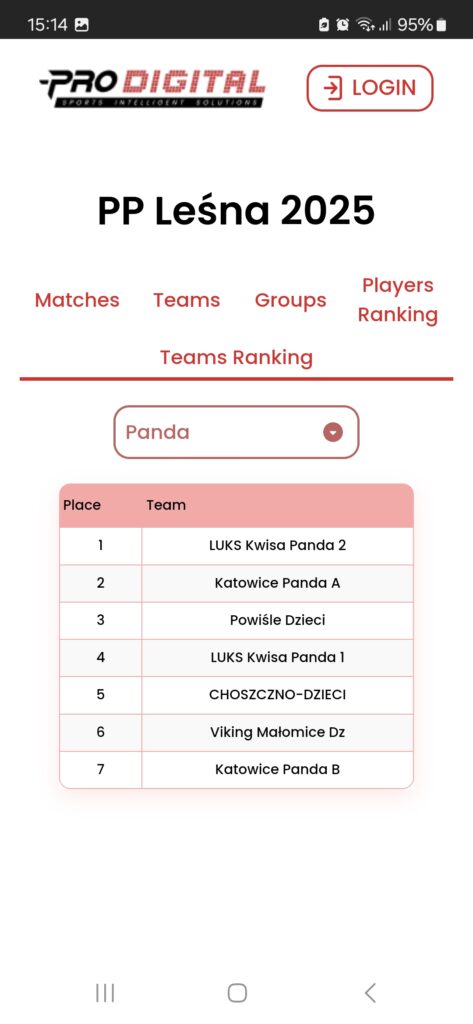Click the login arrow icon
The image size is (473, 1024).
(333, 88)
